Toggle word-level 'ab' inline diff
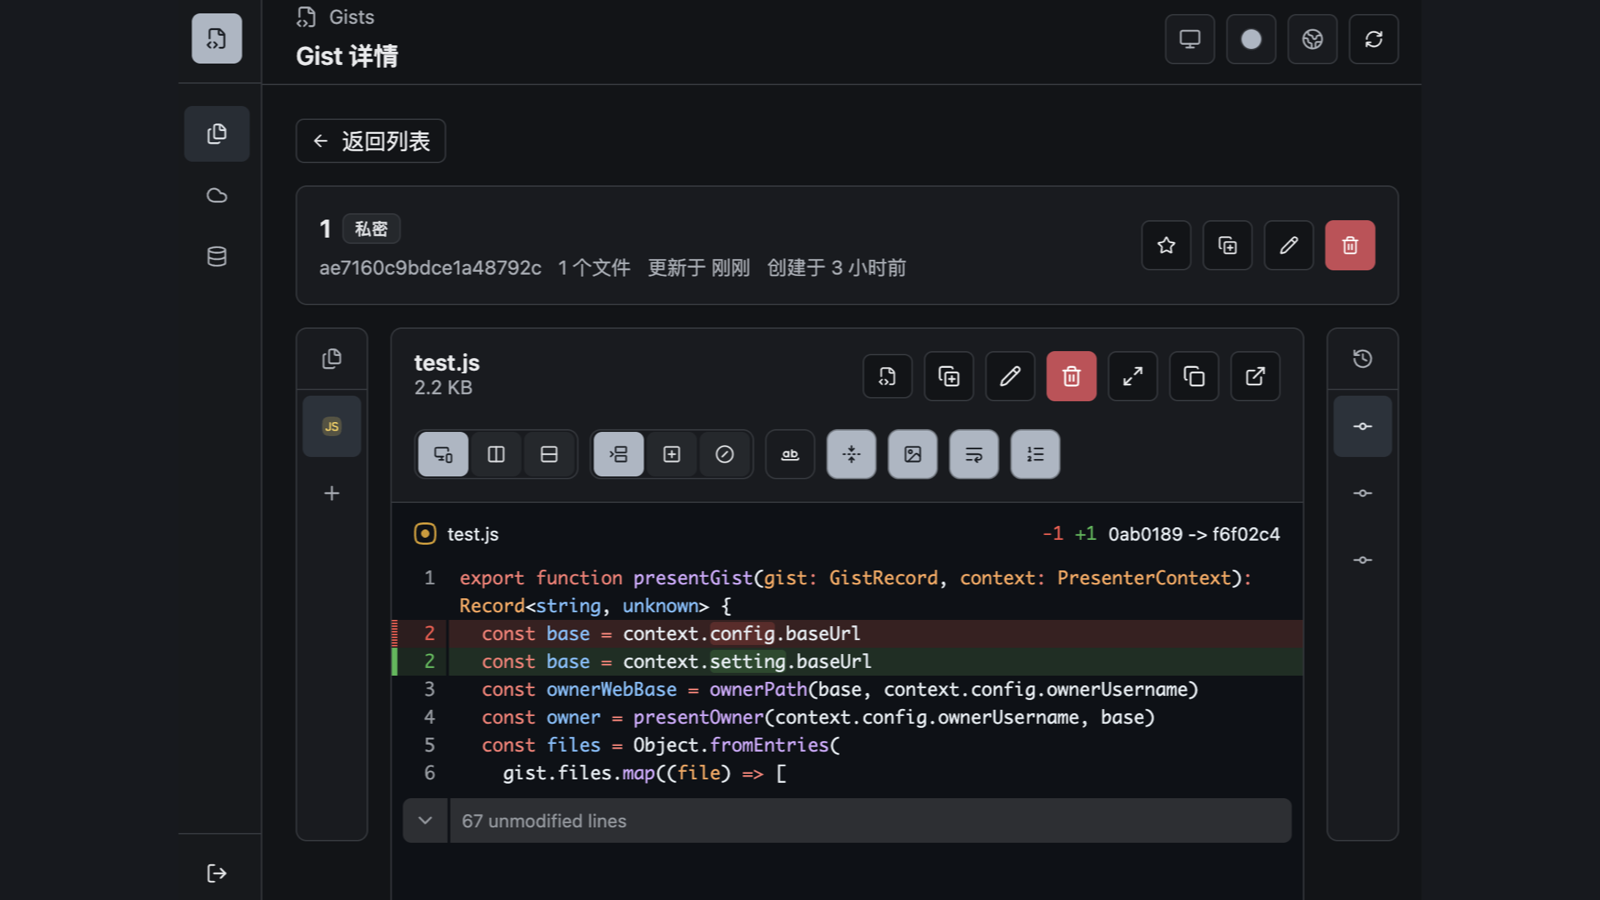 coord(790,454)
